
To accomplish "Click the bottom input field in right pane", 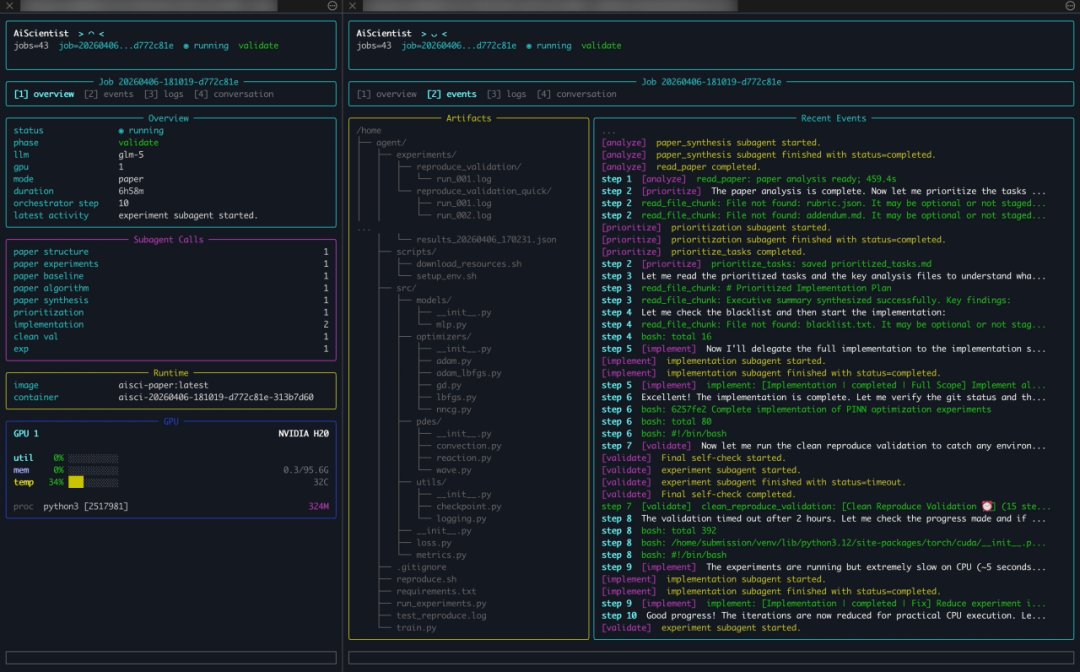I will click(x=710, y=657).
